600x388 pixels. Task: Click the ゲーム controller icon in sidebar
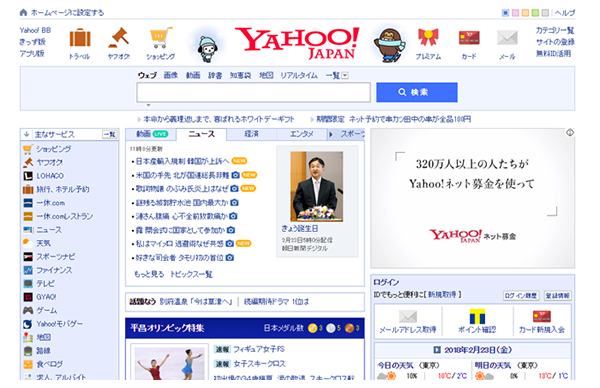tap(28, 310)
